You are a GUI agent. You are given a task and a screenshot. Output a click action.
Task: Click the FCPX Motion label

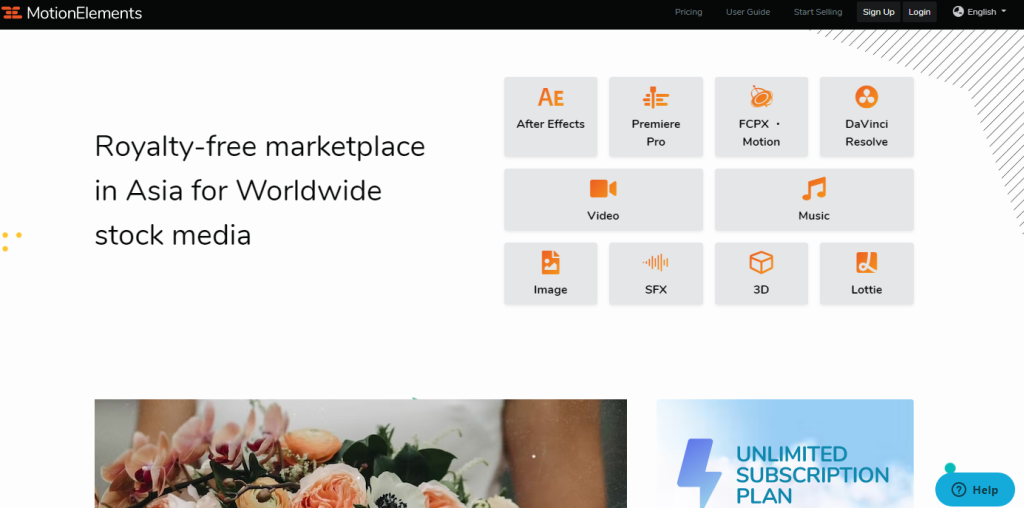761,133
